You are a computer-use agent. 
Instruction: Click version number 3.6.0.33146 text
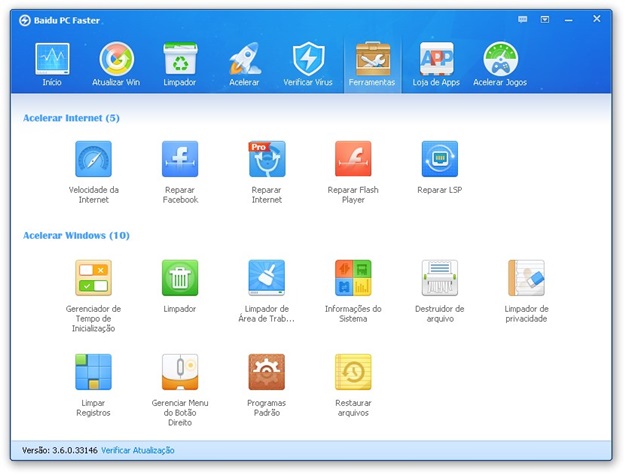click(x=75, y=450)
